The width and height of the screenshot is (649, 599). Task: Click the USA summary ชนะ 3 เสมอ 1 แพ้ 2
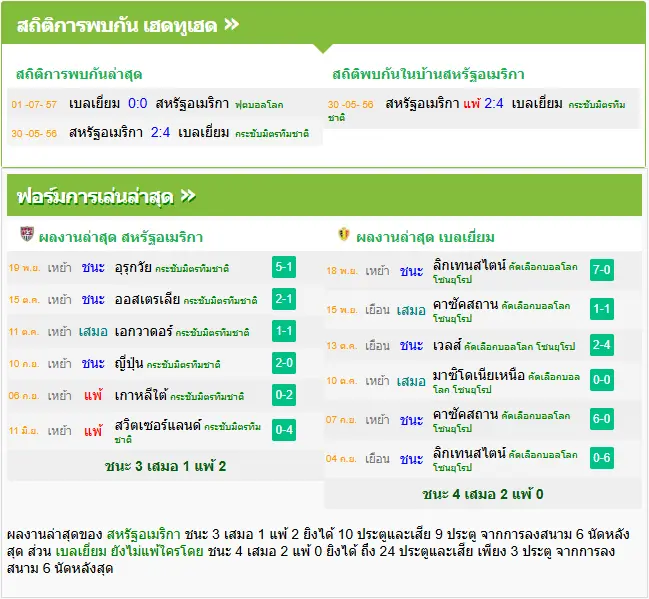[x=166, y=467]
